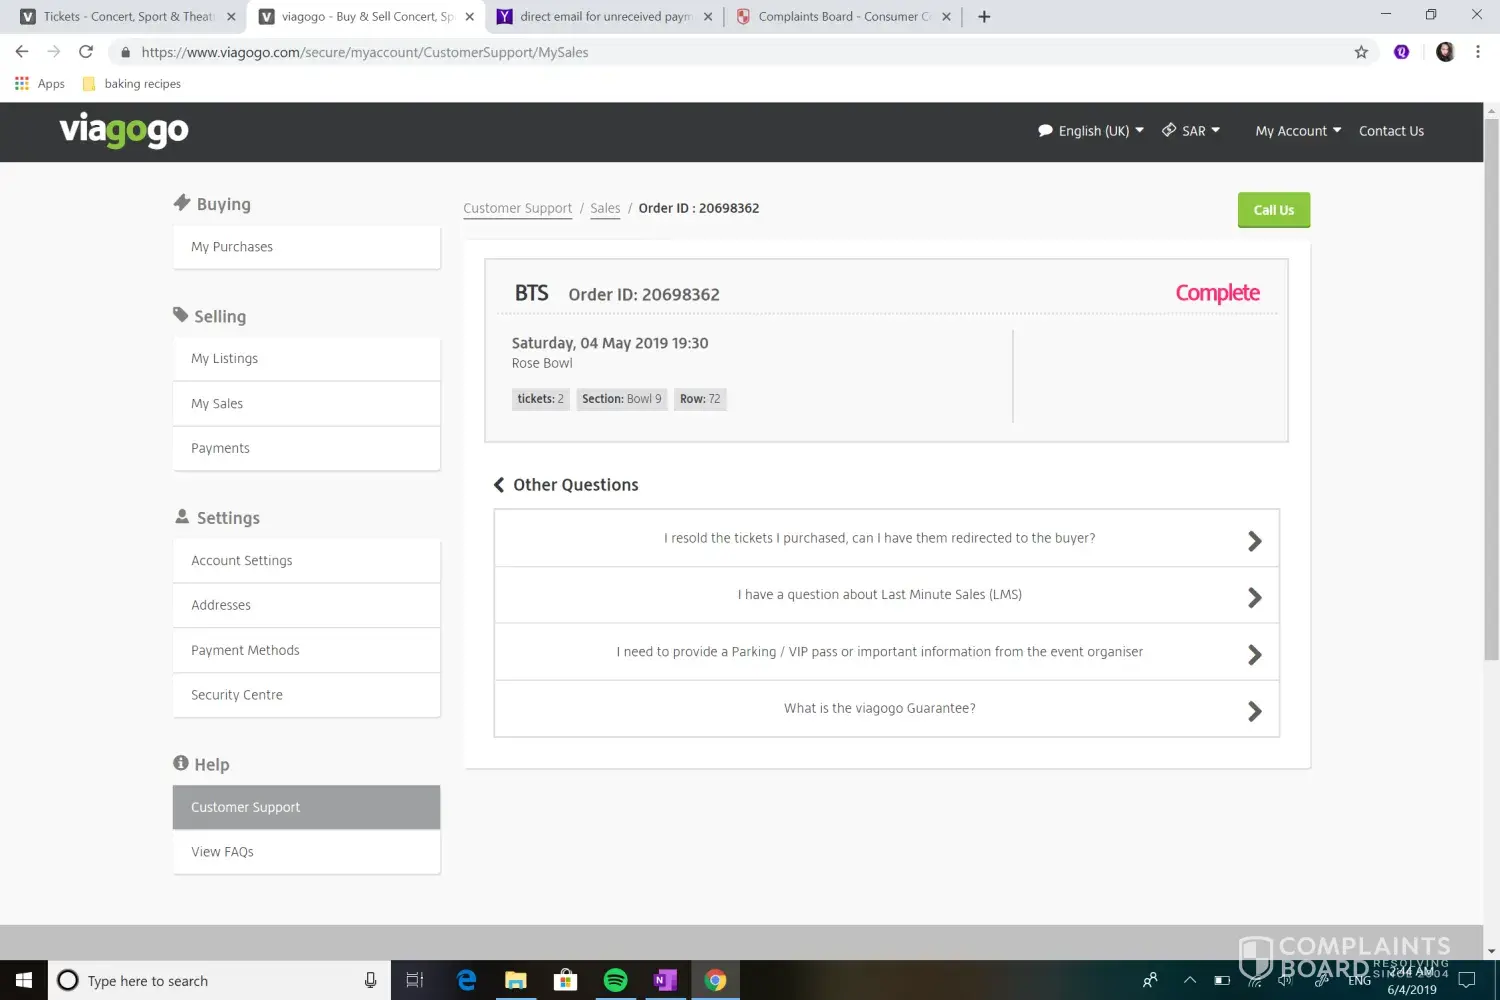Open My Listings in the sidebar

point(306,359)
